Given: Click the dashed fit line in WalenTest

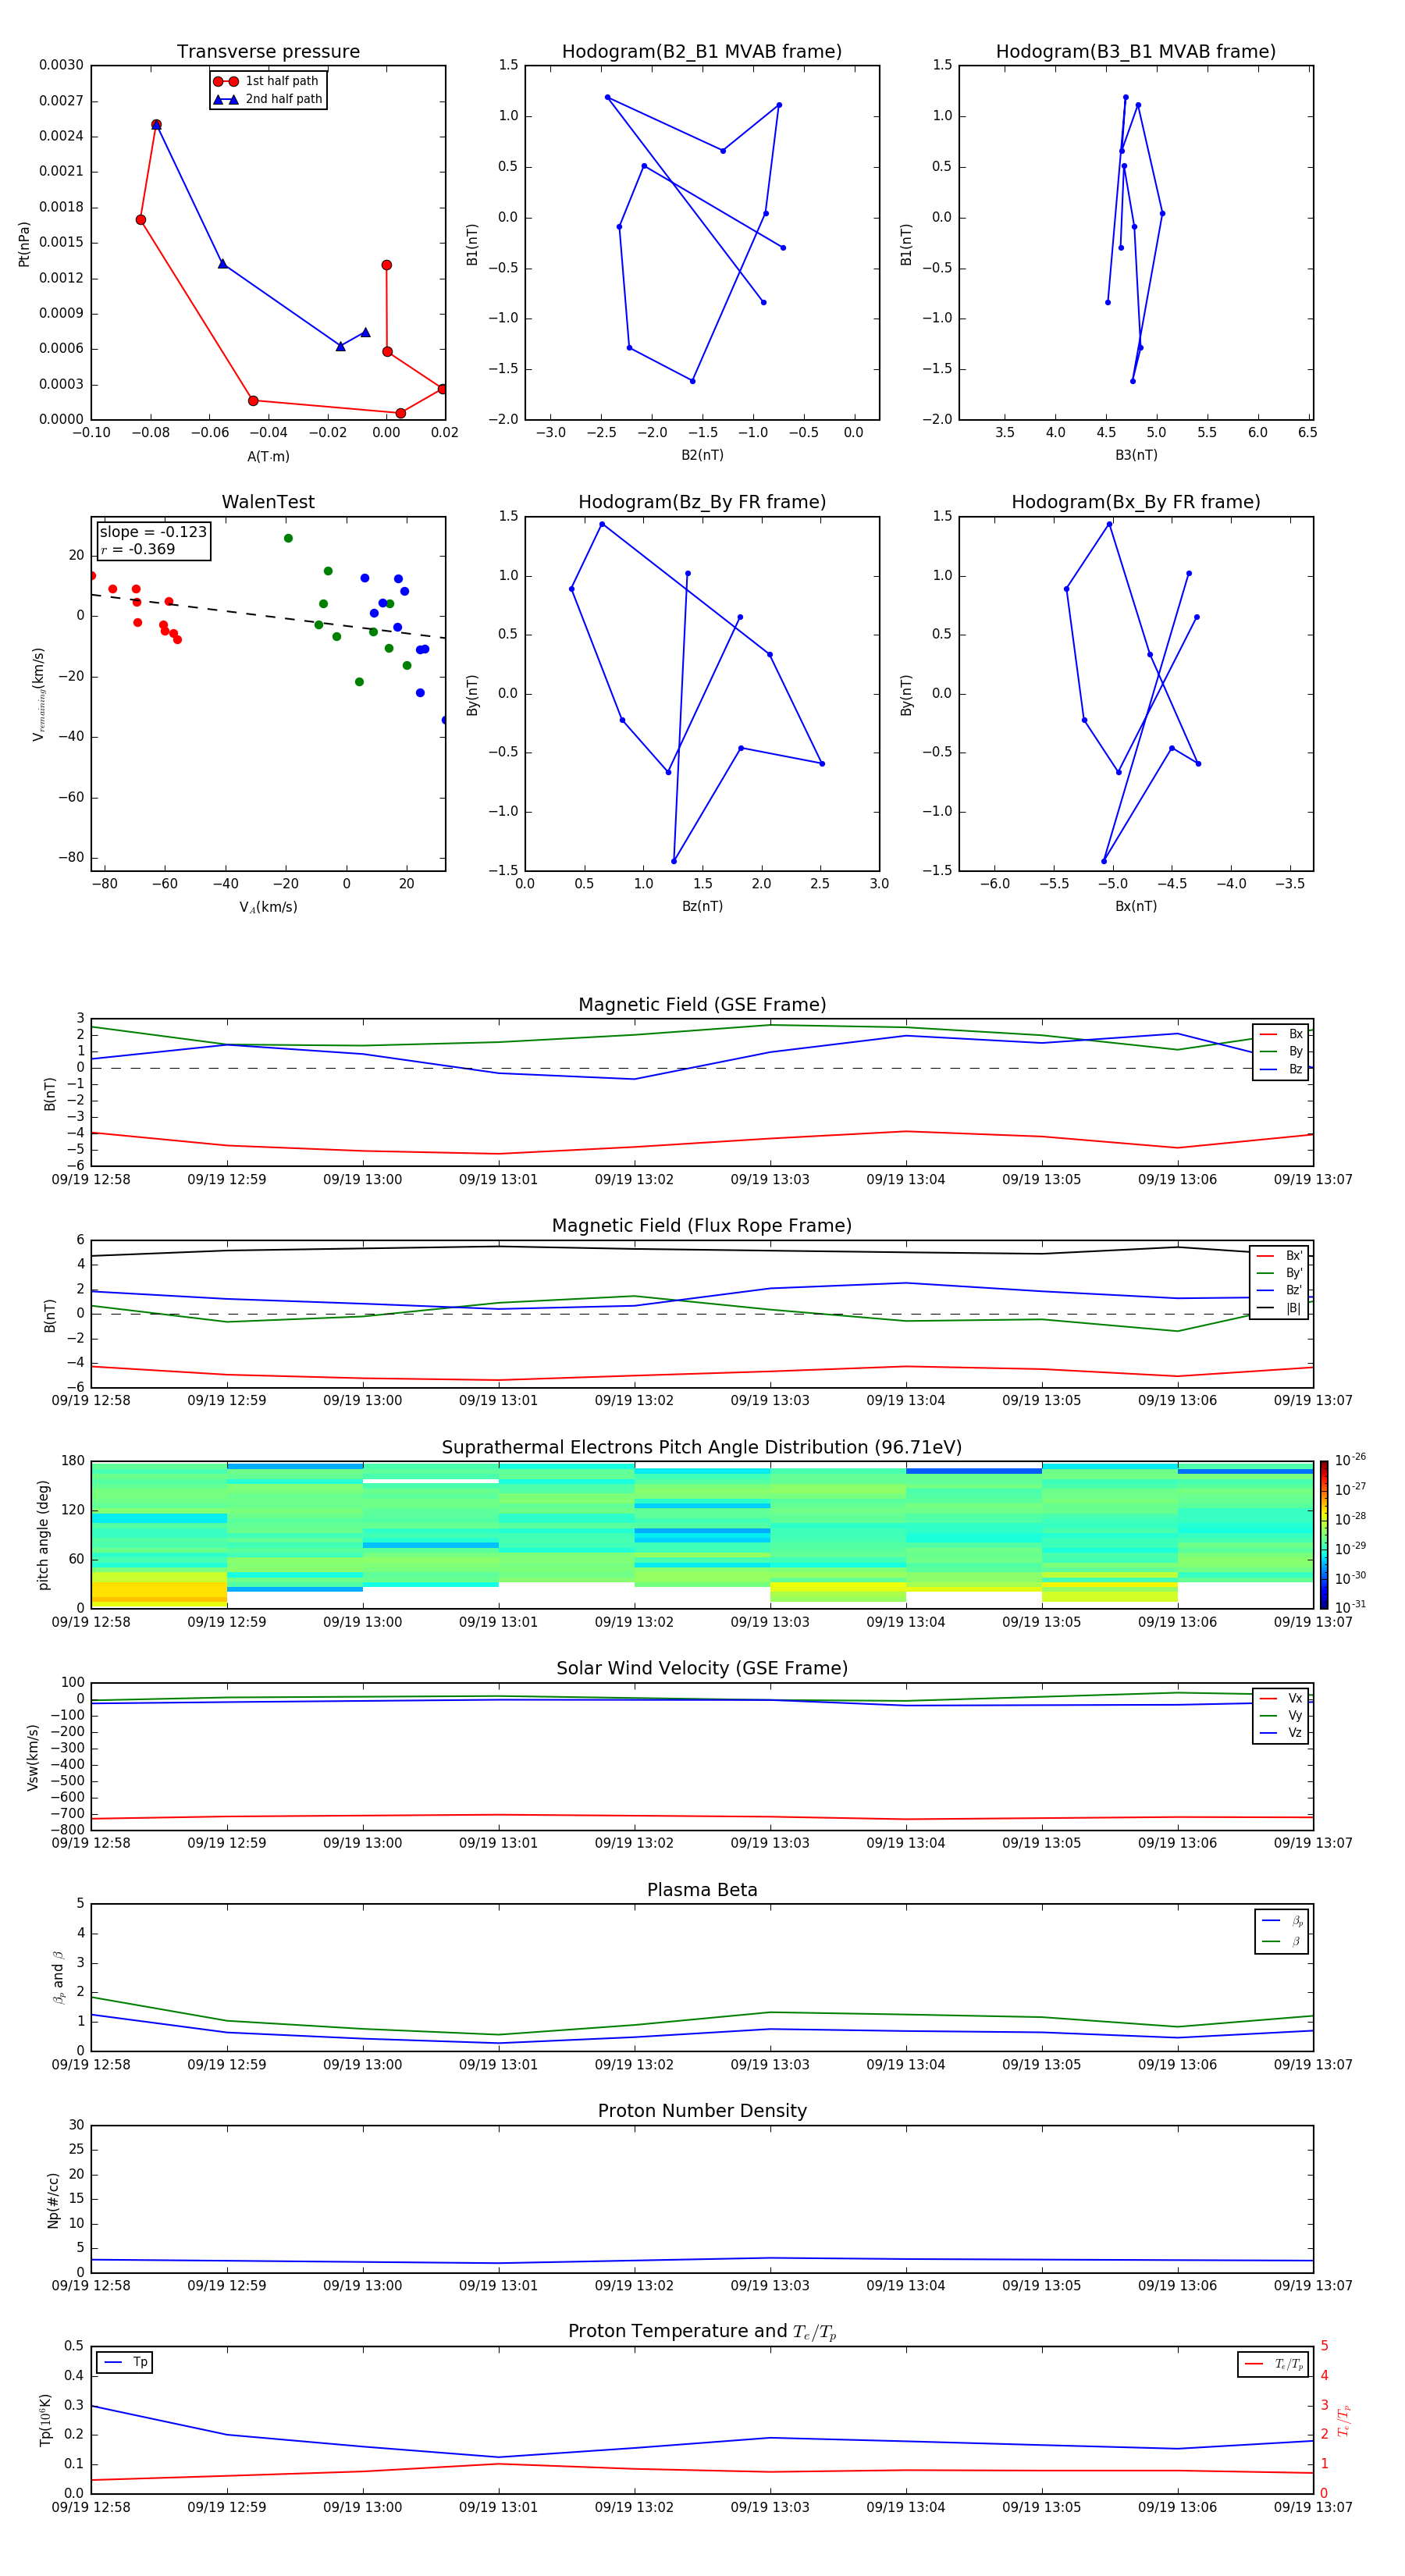Looking at the screenshot, I should pyautogui.click(x=268, y=616).
